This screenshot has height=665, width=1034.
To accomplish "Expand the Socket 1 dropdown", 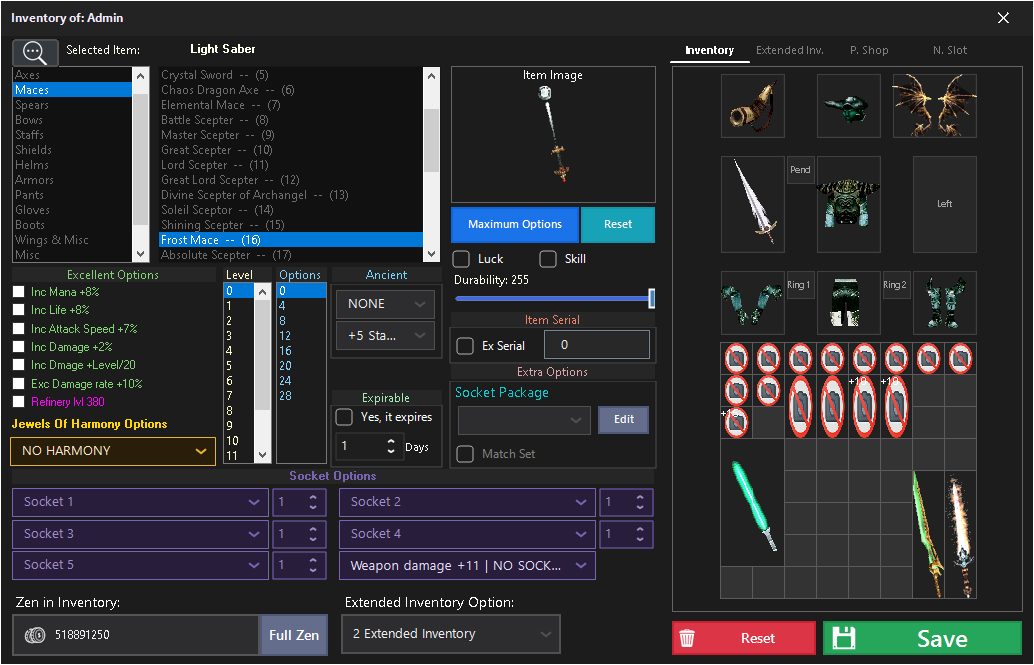I will (x=139, y=502).
